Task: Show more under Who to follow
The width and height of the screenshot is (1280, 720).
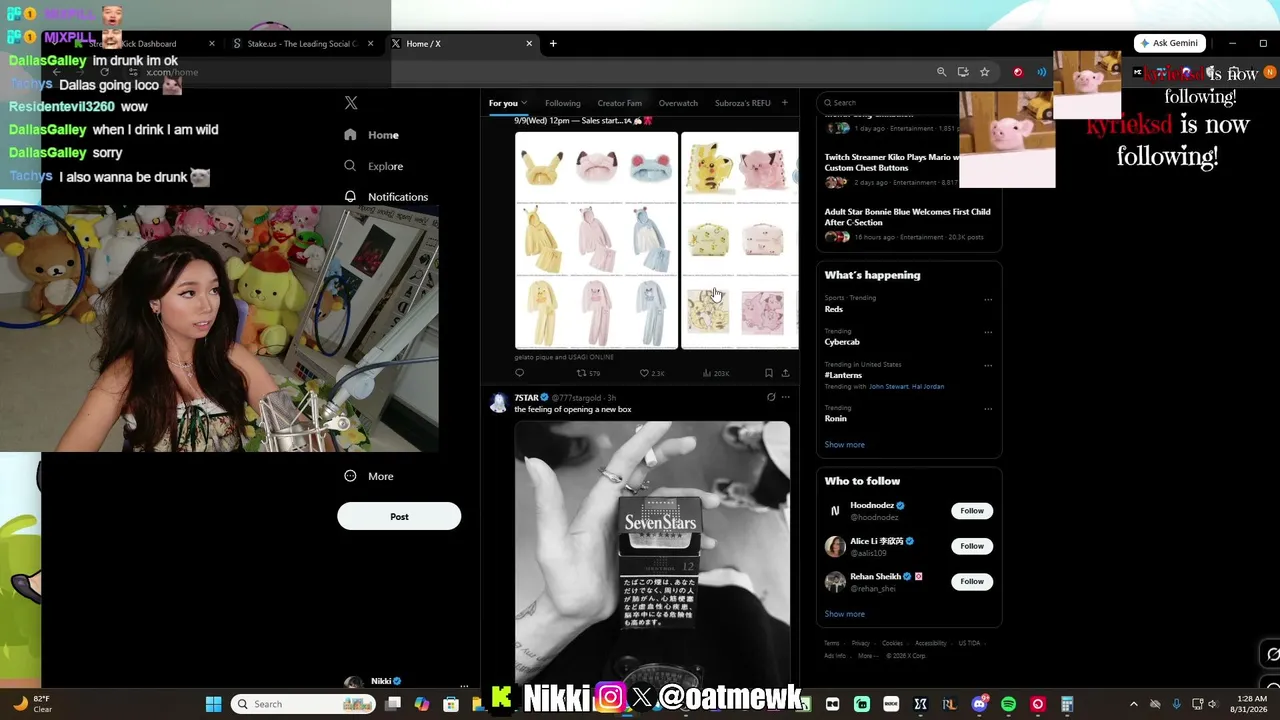Action: pos(845,614)
